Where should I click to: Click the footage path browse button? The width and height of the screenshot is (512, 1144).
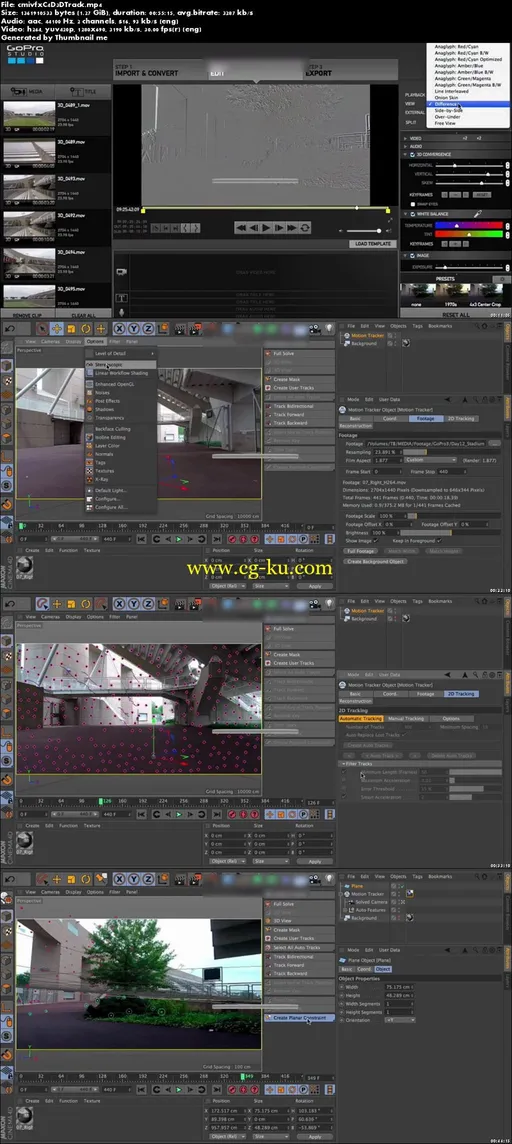tap(495, 443)
